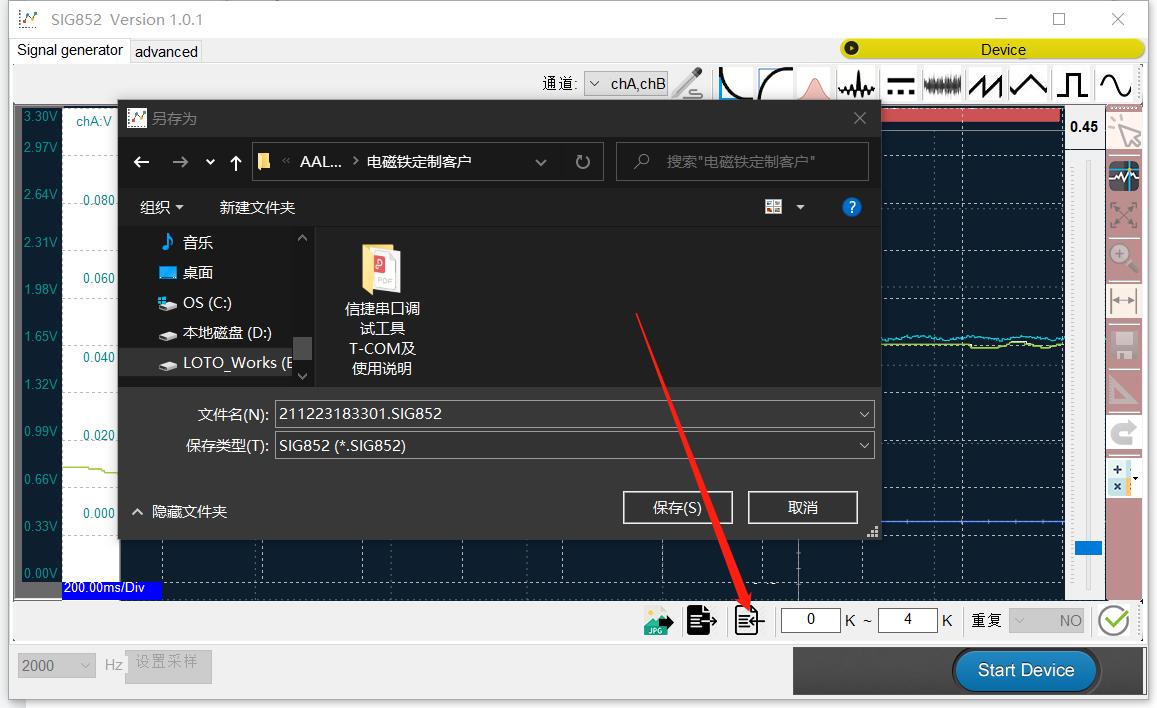Select the pointer cursor tool
This screenshot has width=1157, height=708.
[1125, 131]
